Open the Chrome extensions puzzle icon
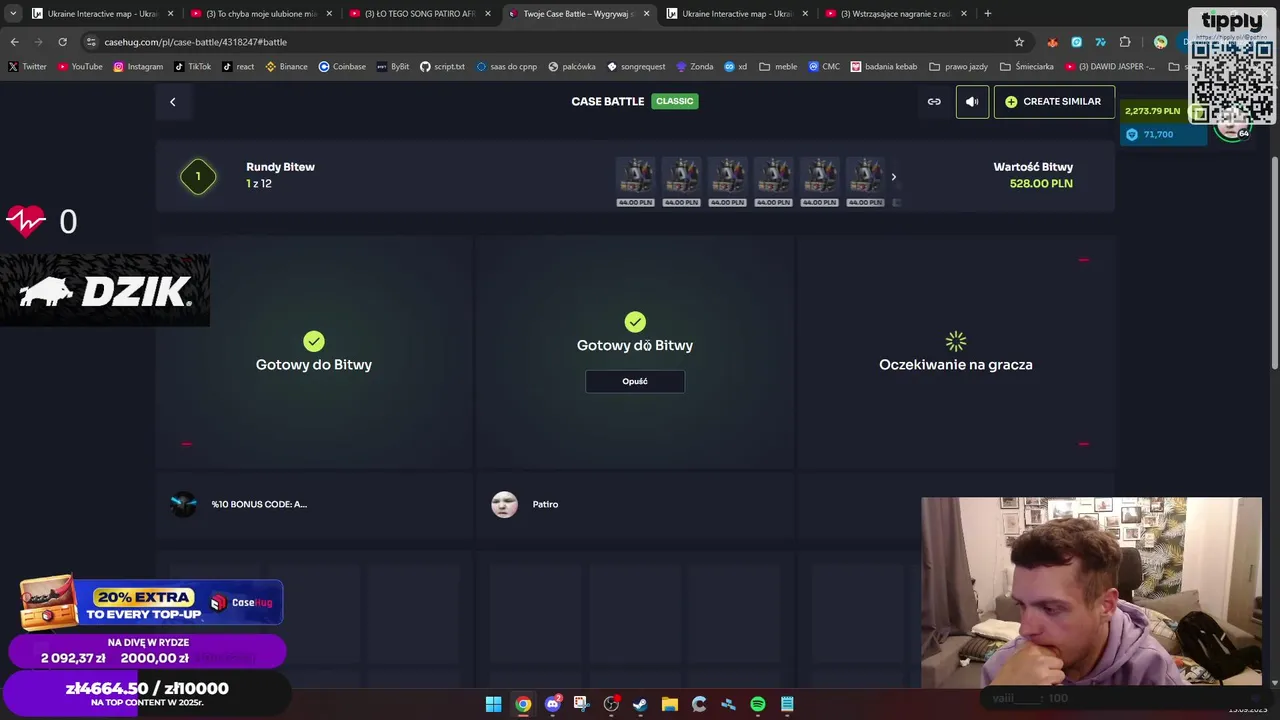Viewport: 1280px width, 720px height. coord(1125,42)
